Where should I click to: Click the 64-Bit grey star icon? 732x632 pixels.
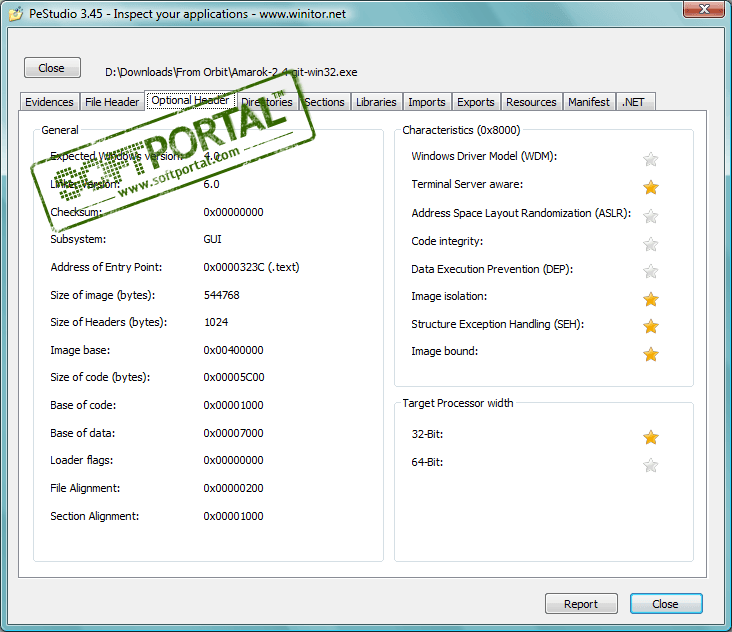[x=650, y=465]
